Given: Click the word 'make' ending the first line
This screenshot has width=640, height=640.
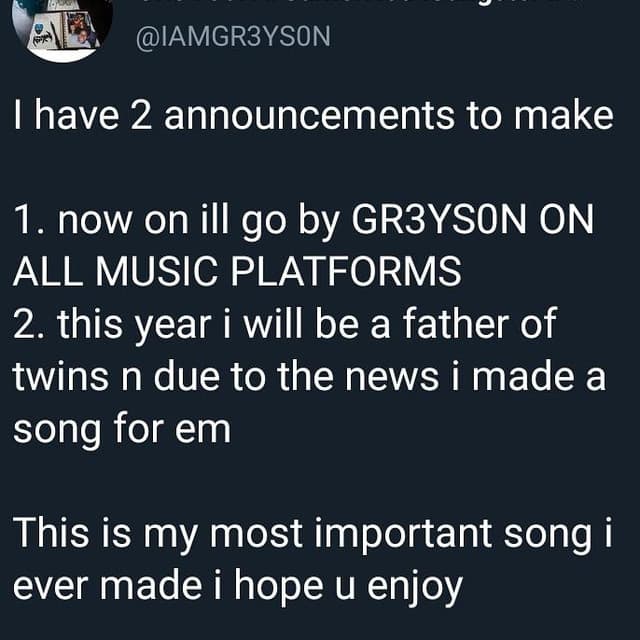Looking at the screenshot, I should tap(564, 116).
